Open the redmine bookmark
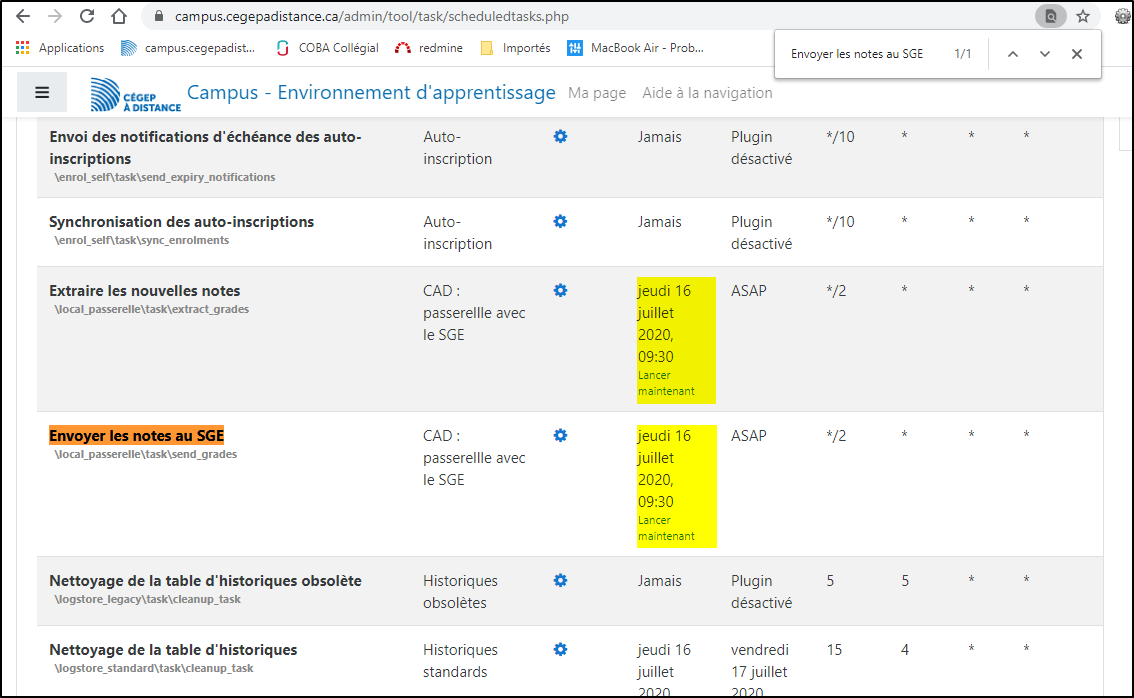The image size is (1134, 698). pyautogui.click(x=428, y=48)
